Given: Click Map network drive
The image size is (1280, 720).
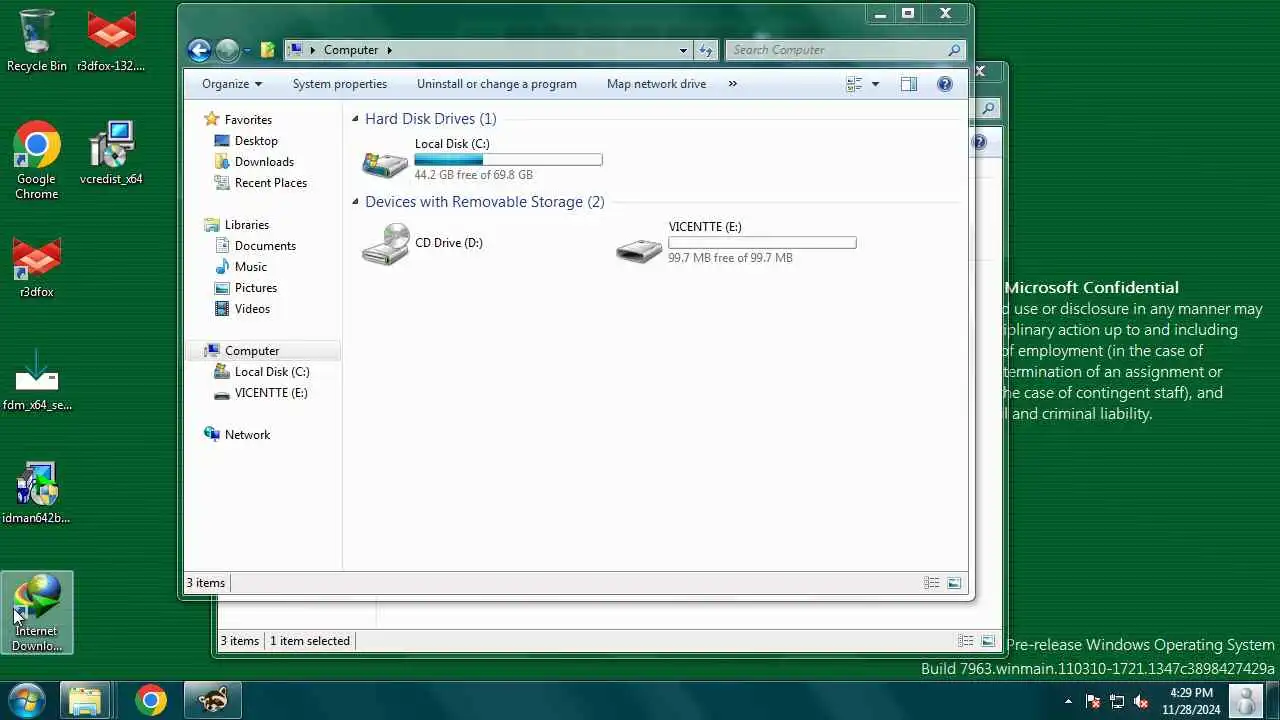Looking at the screenshot, I should (x=656, y=84).
